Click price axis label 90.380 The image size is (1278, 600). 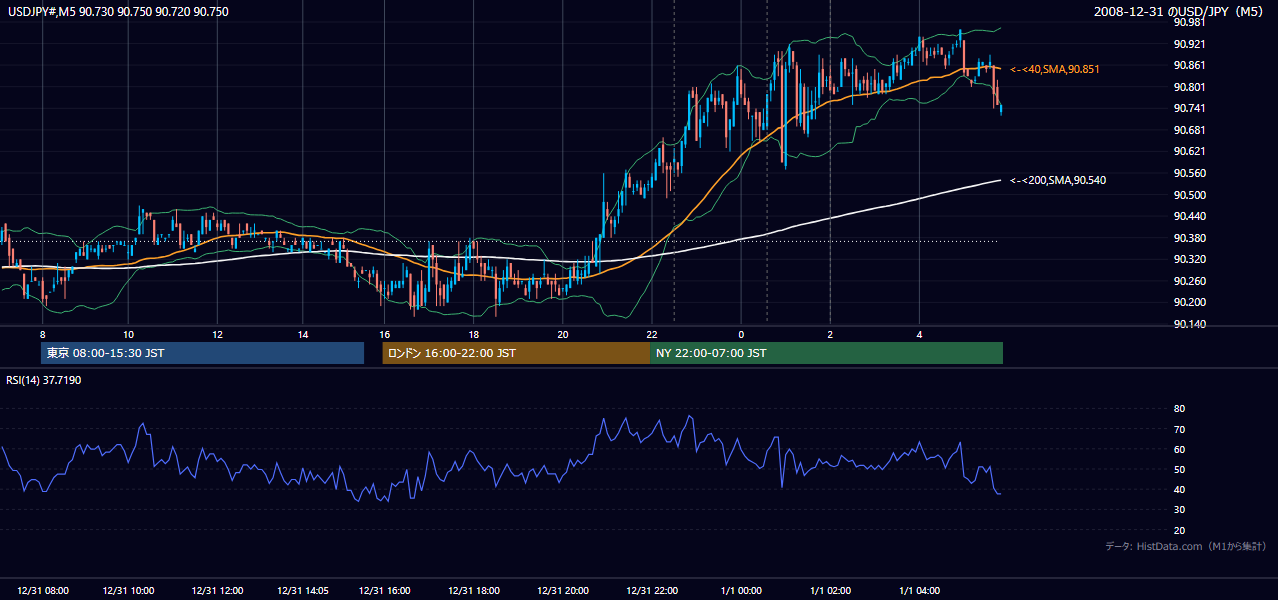pos(1189,238)
